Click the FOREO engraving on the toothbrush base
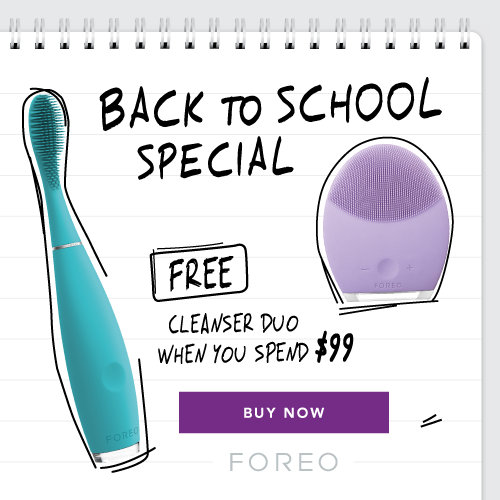Screen dimensions: 500x500 click(x=122, y=435)
